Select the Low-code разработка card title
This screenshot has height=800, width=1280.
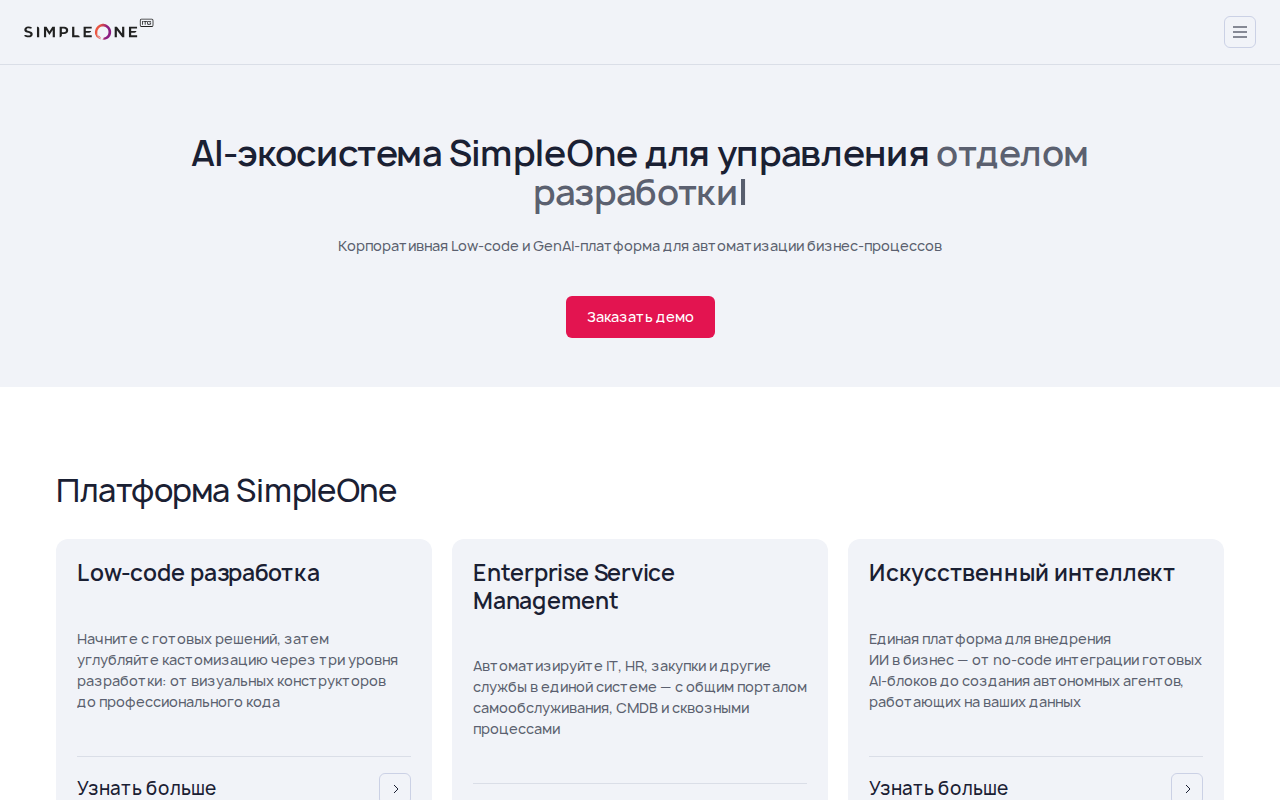[x=199, y=573]
